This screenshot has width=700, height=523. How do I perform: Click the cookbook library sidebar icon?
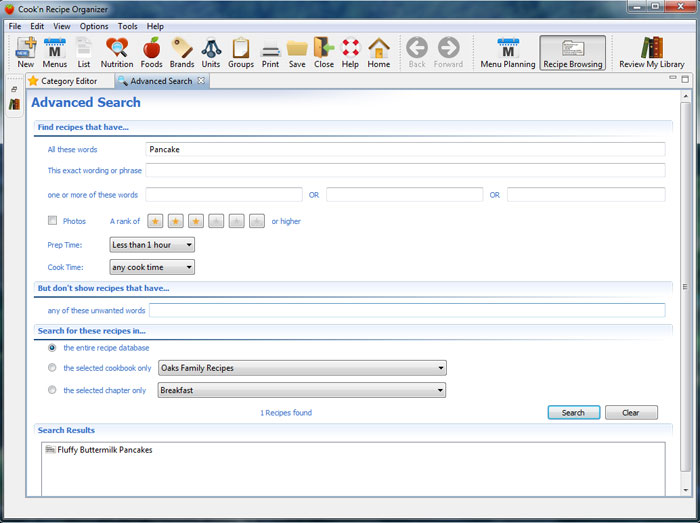pos(14,104)
